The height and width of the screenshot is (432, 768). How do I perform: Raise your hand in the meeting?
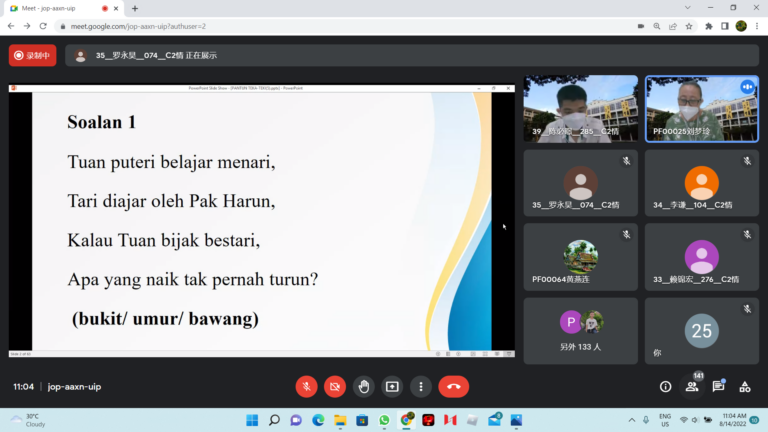[x=364, y=386]
